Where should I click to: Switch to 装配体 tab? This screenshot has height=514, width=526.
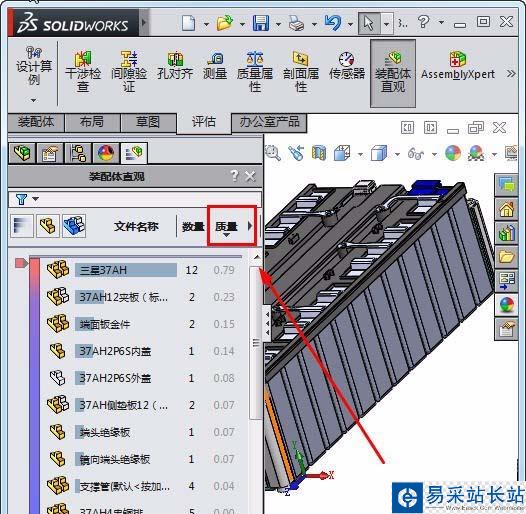click(x=36, y=122)
